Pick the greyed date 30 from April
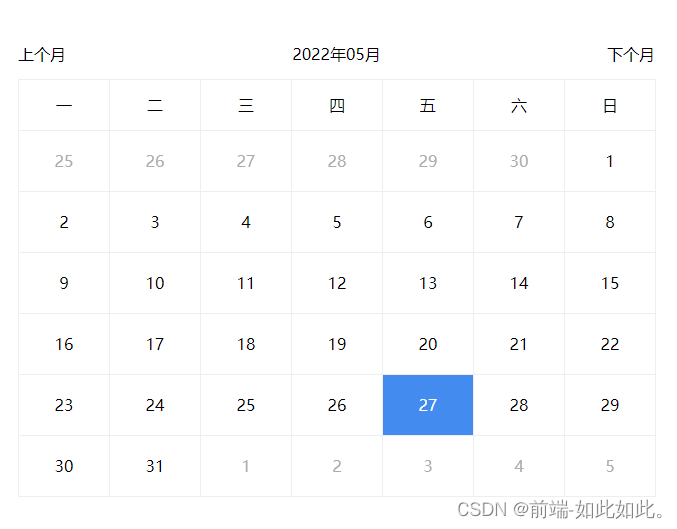 point(519,161)
